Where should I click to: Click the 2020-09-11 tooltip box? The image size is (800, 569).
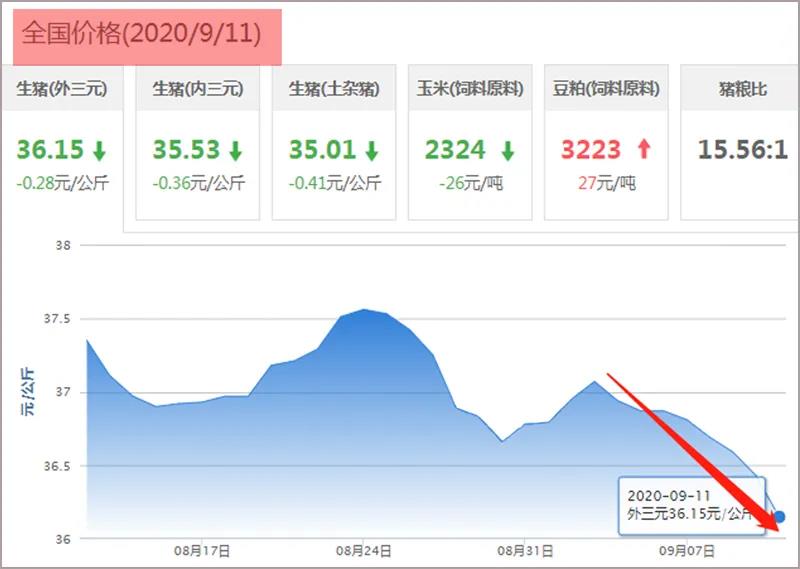point(692,506)
